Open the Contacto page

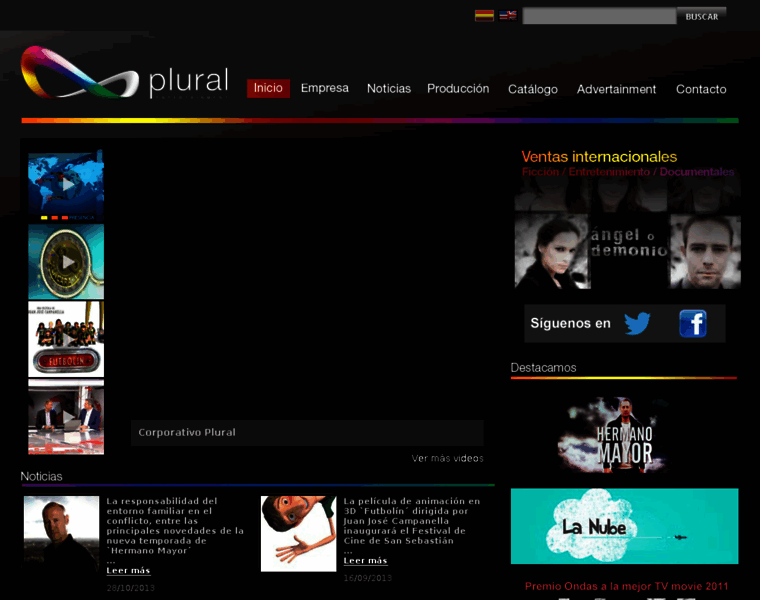point(701,90)
